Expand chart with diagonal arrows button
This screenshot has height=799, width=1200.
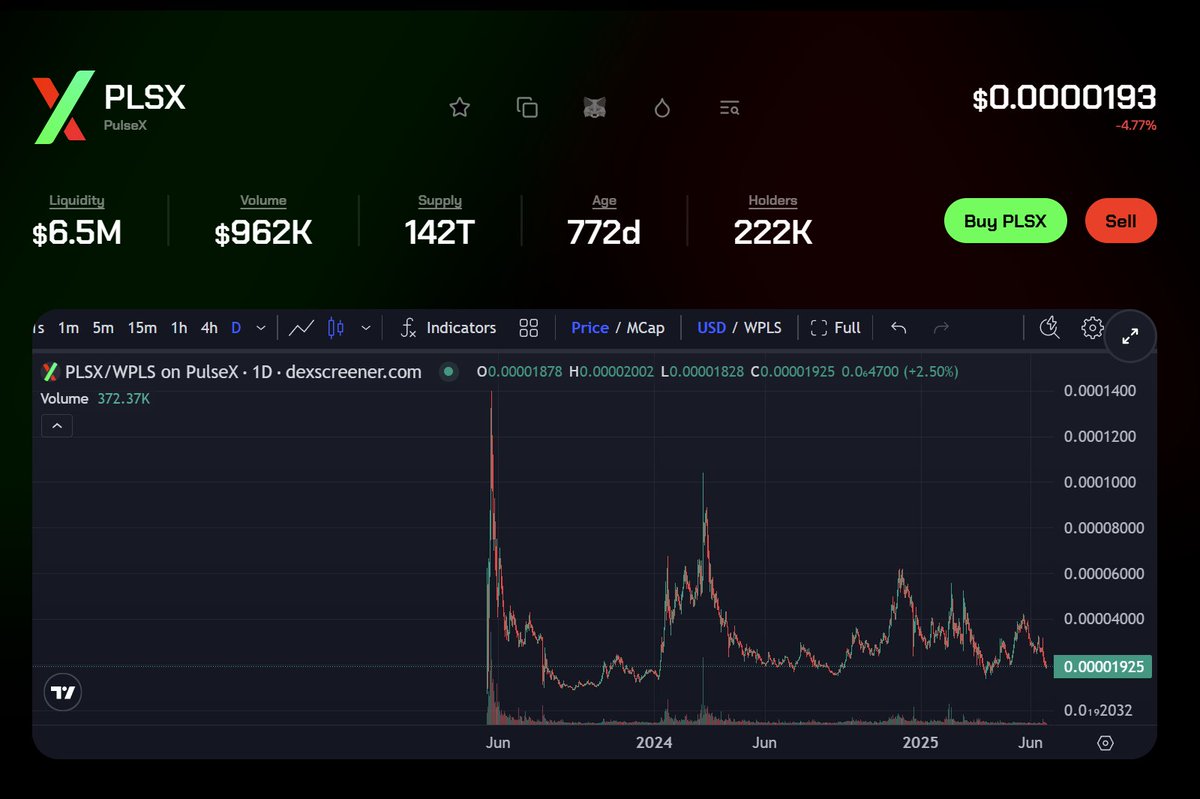[x=1130, y=336]
